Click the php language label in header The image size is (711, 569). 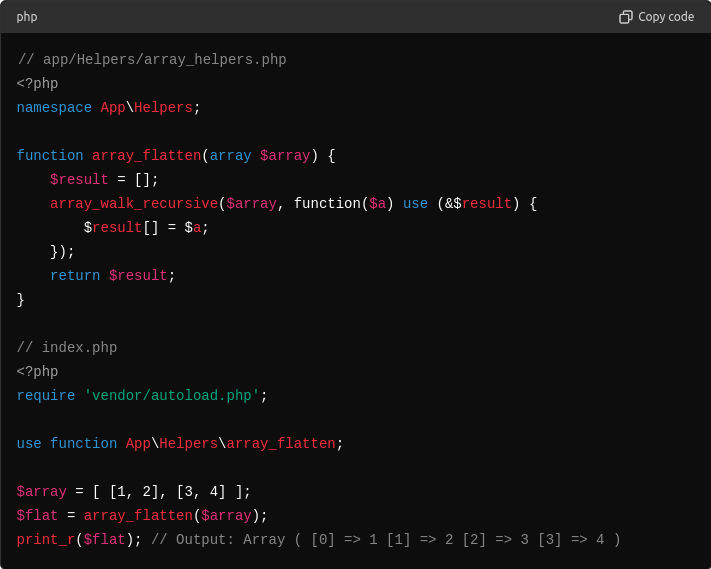click(27, 17)
